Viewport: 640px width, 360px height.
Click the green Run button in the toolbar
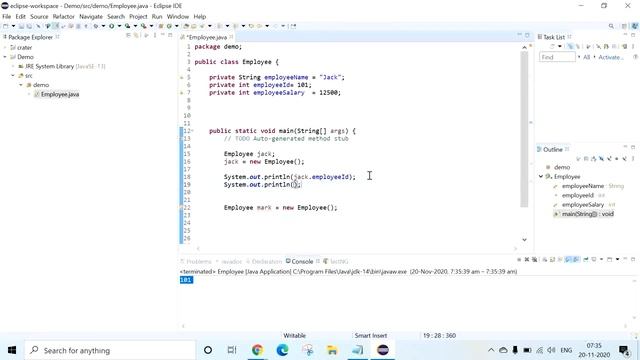[x=111, y=26]
